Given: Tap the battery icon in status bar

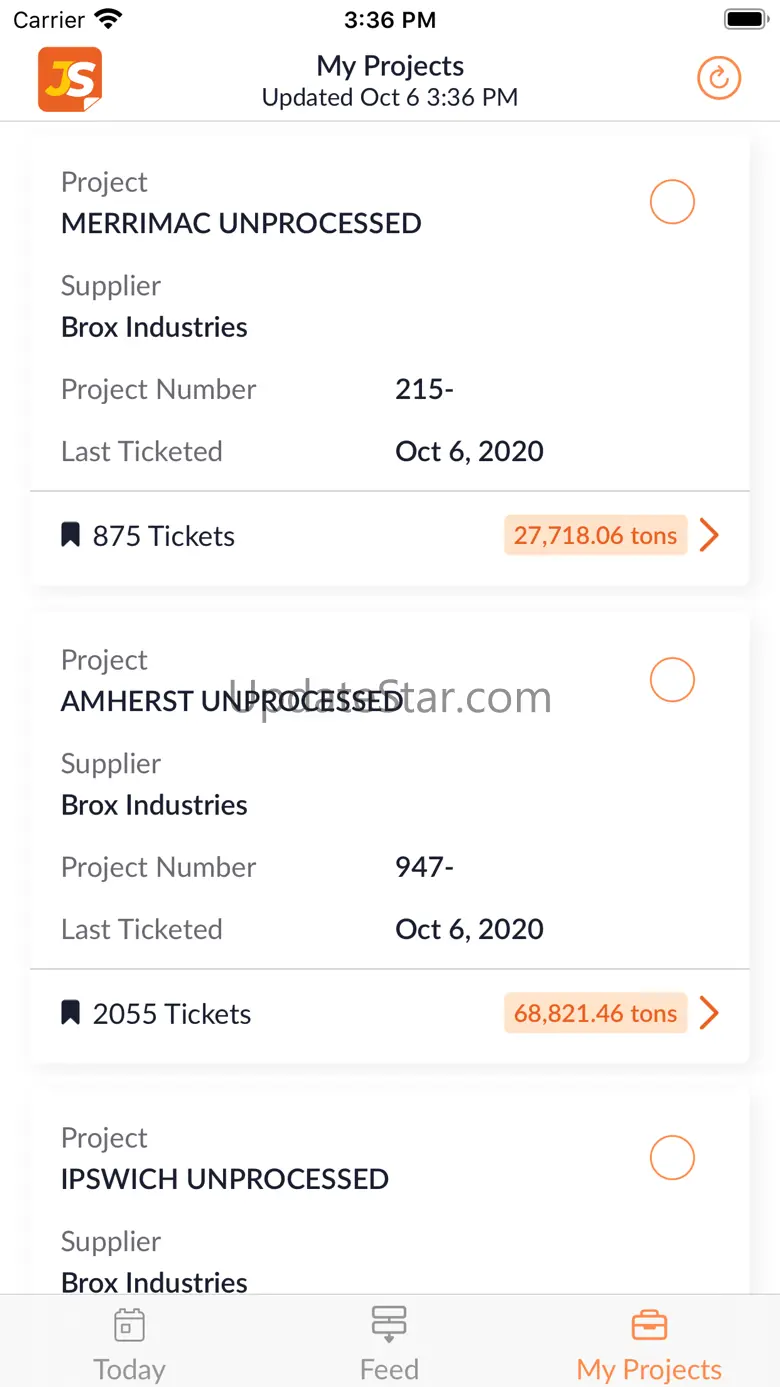Looking at the screenshot, I should [745, 19].
